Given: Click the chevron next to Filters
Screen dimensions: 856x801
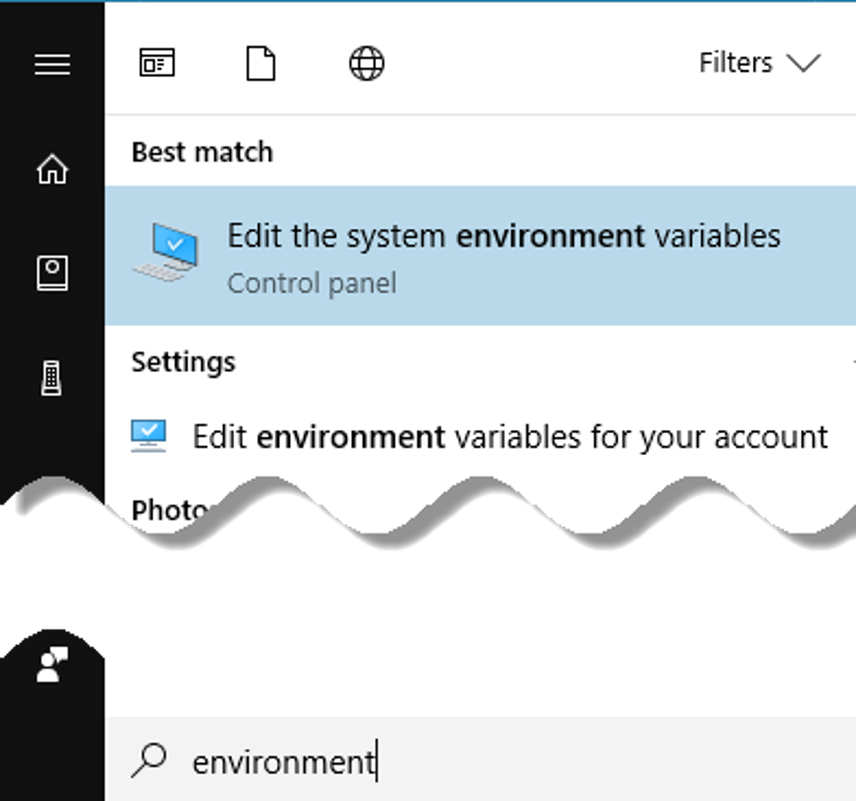Looking at the screenshot, I should coord(803,64).
